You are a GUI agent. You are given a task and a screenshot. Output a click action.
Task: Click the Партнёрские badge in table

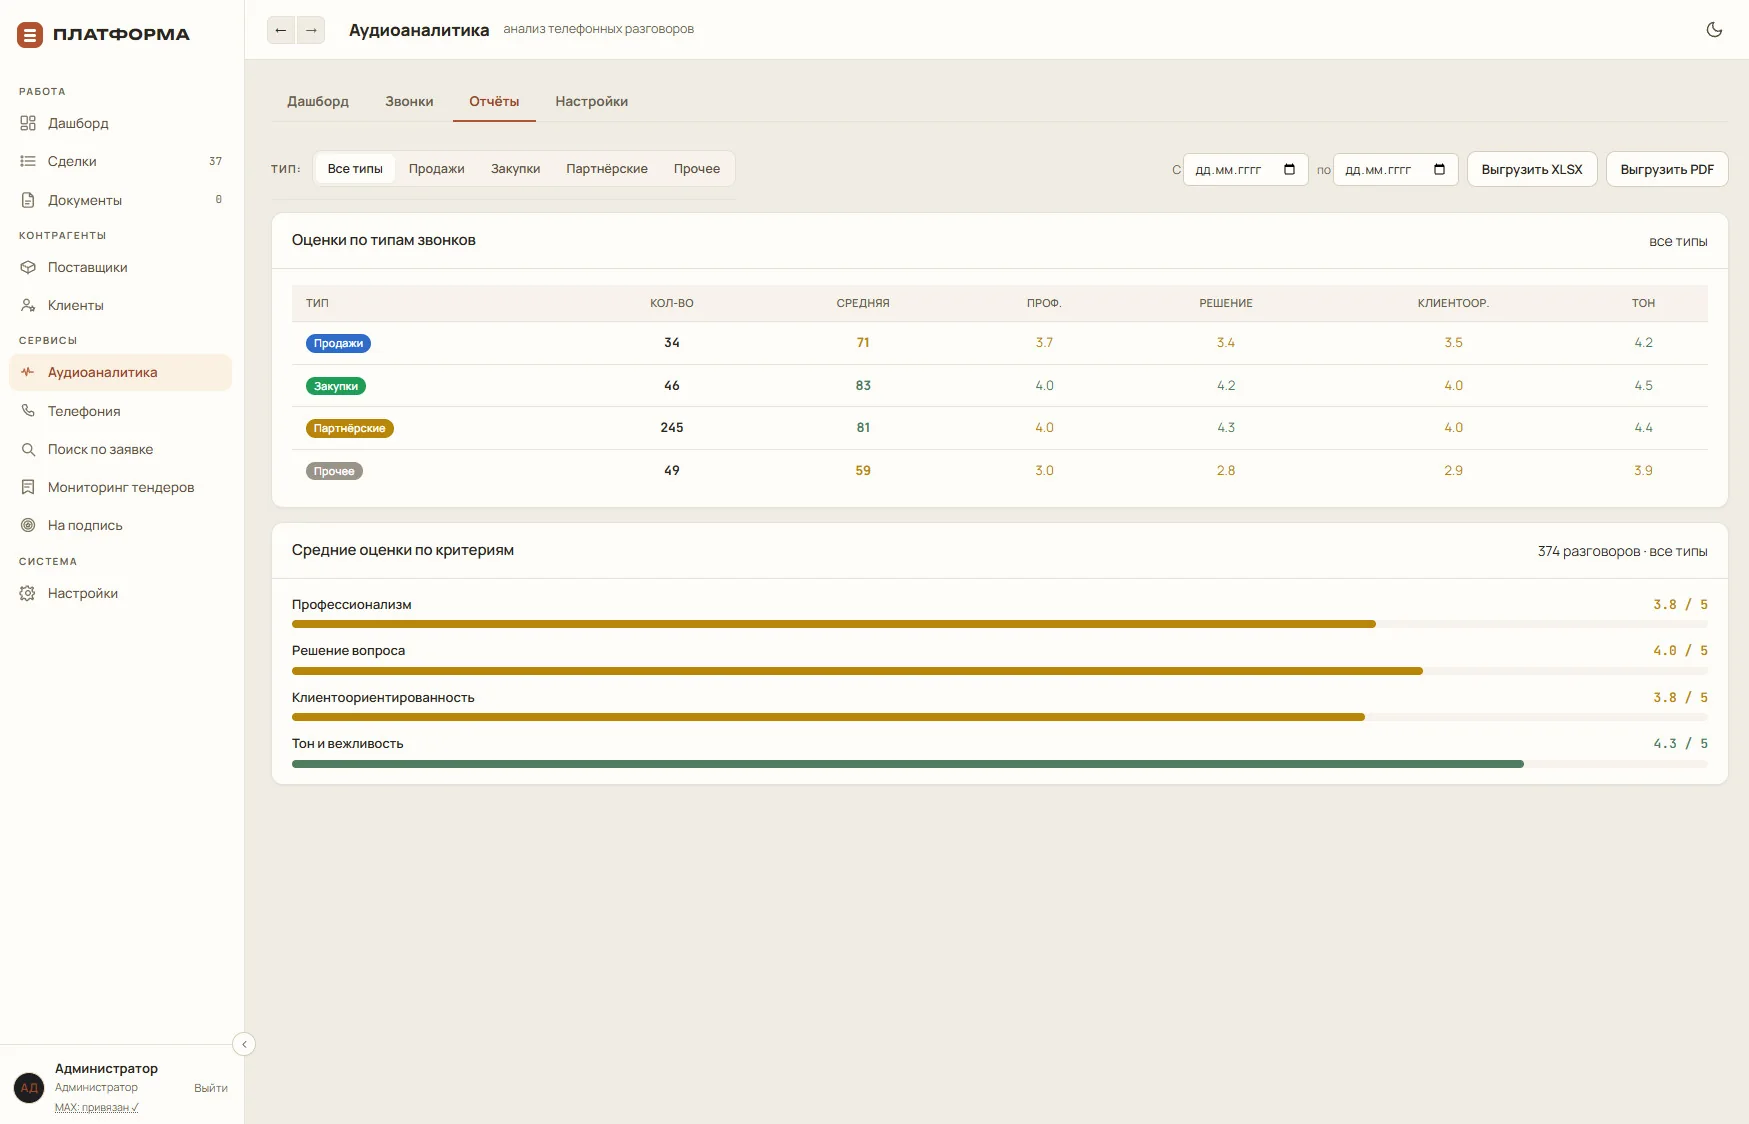point(350,428)
